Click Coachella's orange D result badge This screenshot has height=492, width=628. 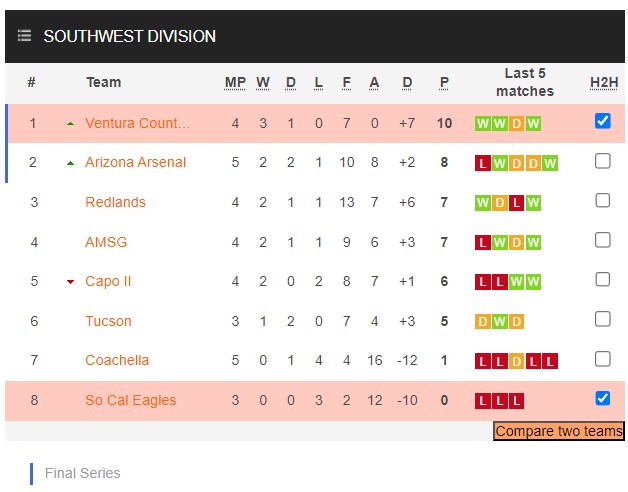pyautogui.click(x=516, y=362)
